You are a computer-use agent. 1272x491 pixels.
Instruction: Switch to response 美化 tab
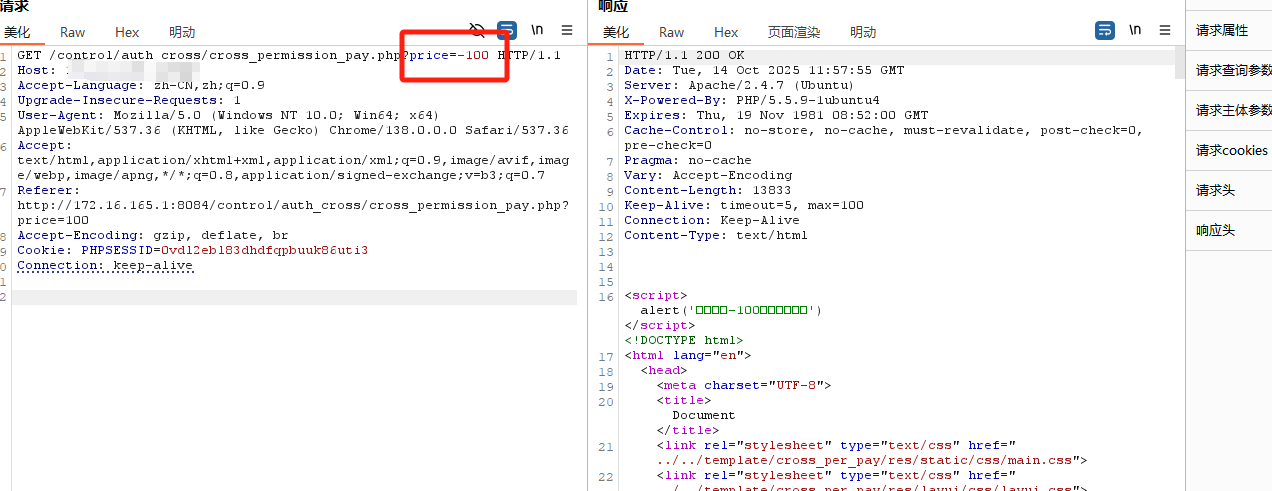tap(616, 32)
